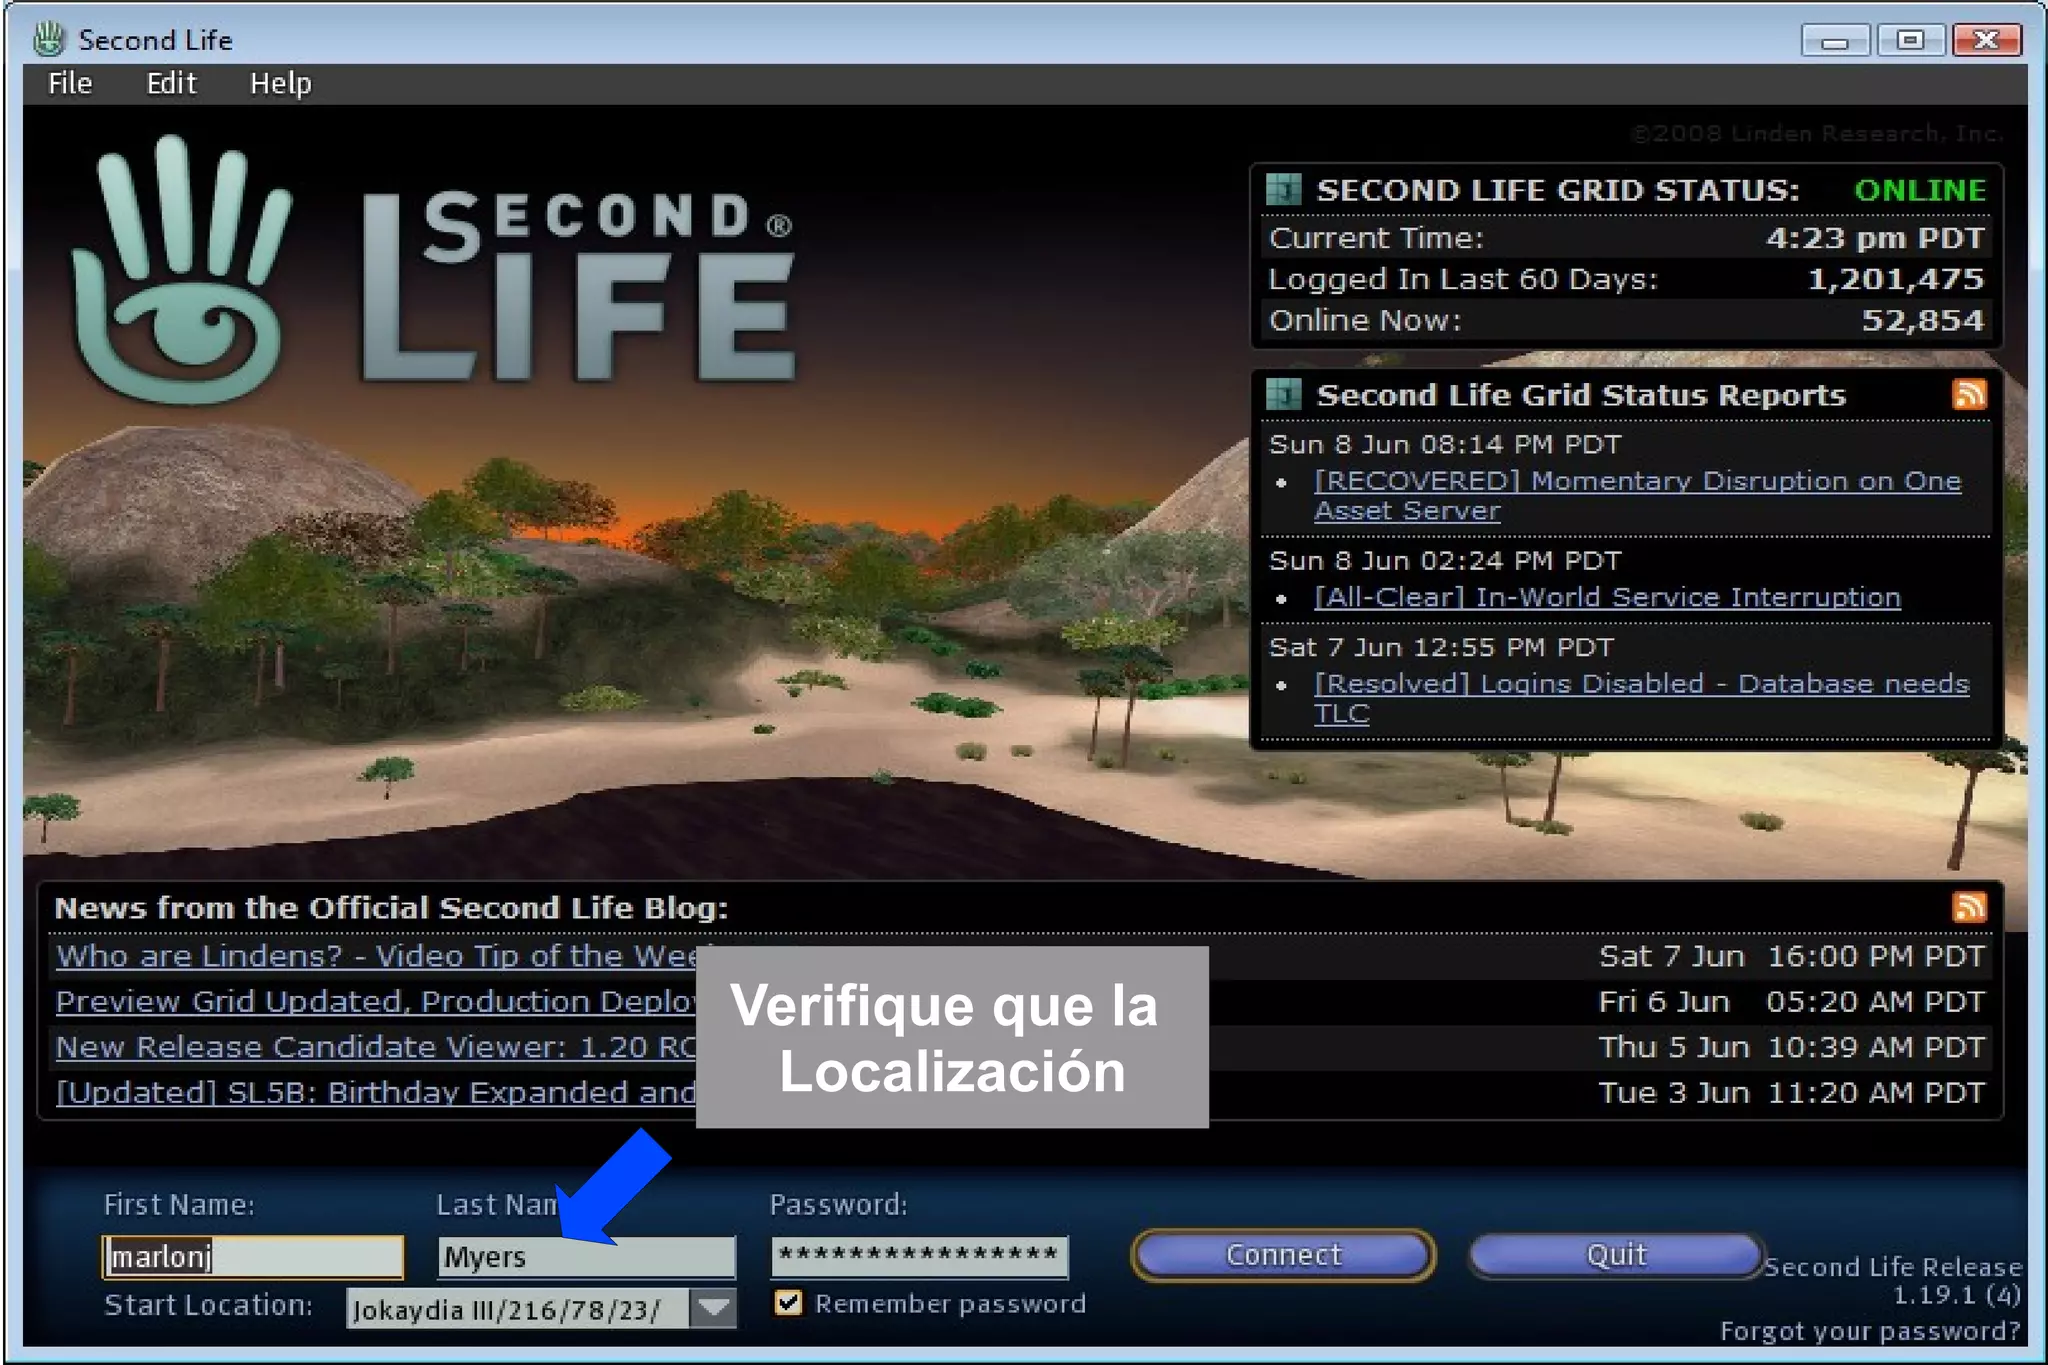Click the large Second Life hand-eye logo
Screen dimensions: 2048x1365
pyautogui.click(x=181, y=271)
